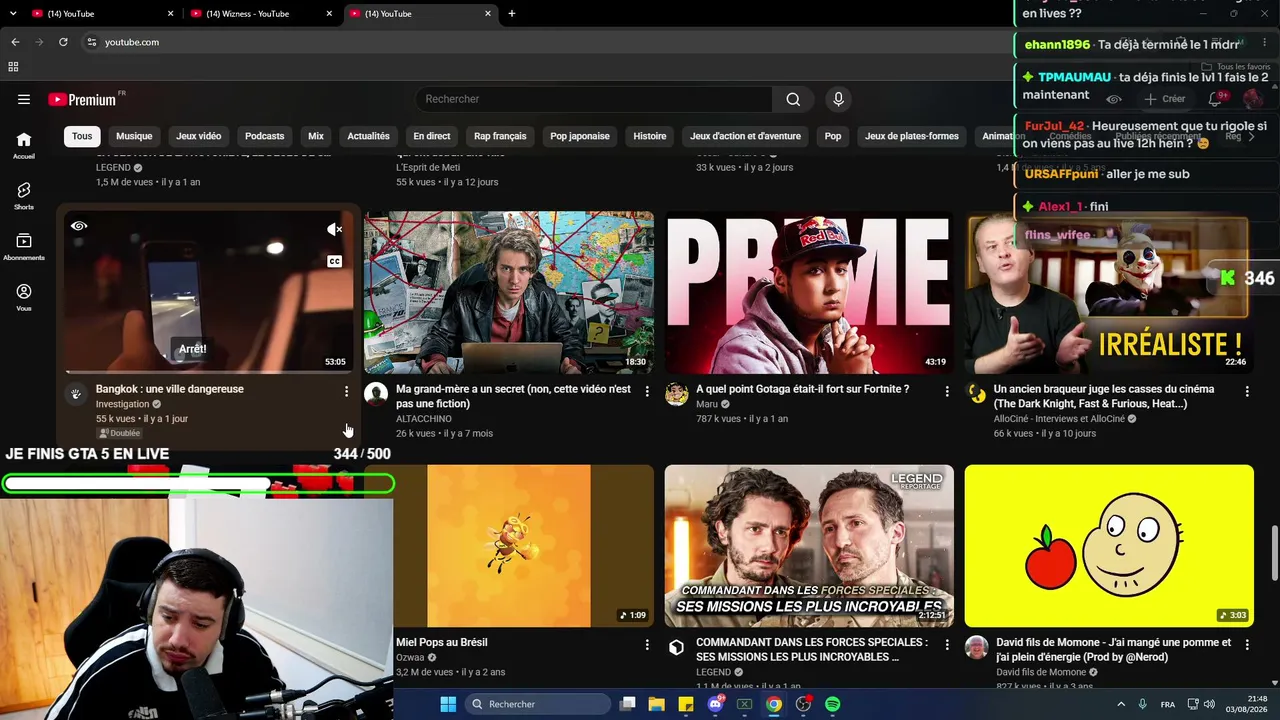Open the Maru channel avatar
Image resolution: width=1280 pixels, height=720 pixels.
pyautogui.click(x=676, y=393)
